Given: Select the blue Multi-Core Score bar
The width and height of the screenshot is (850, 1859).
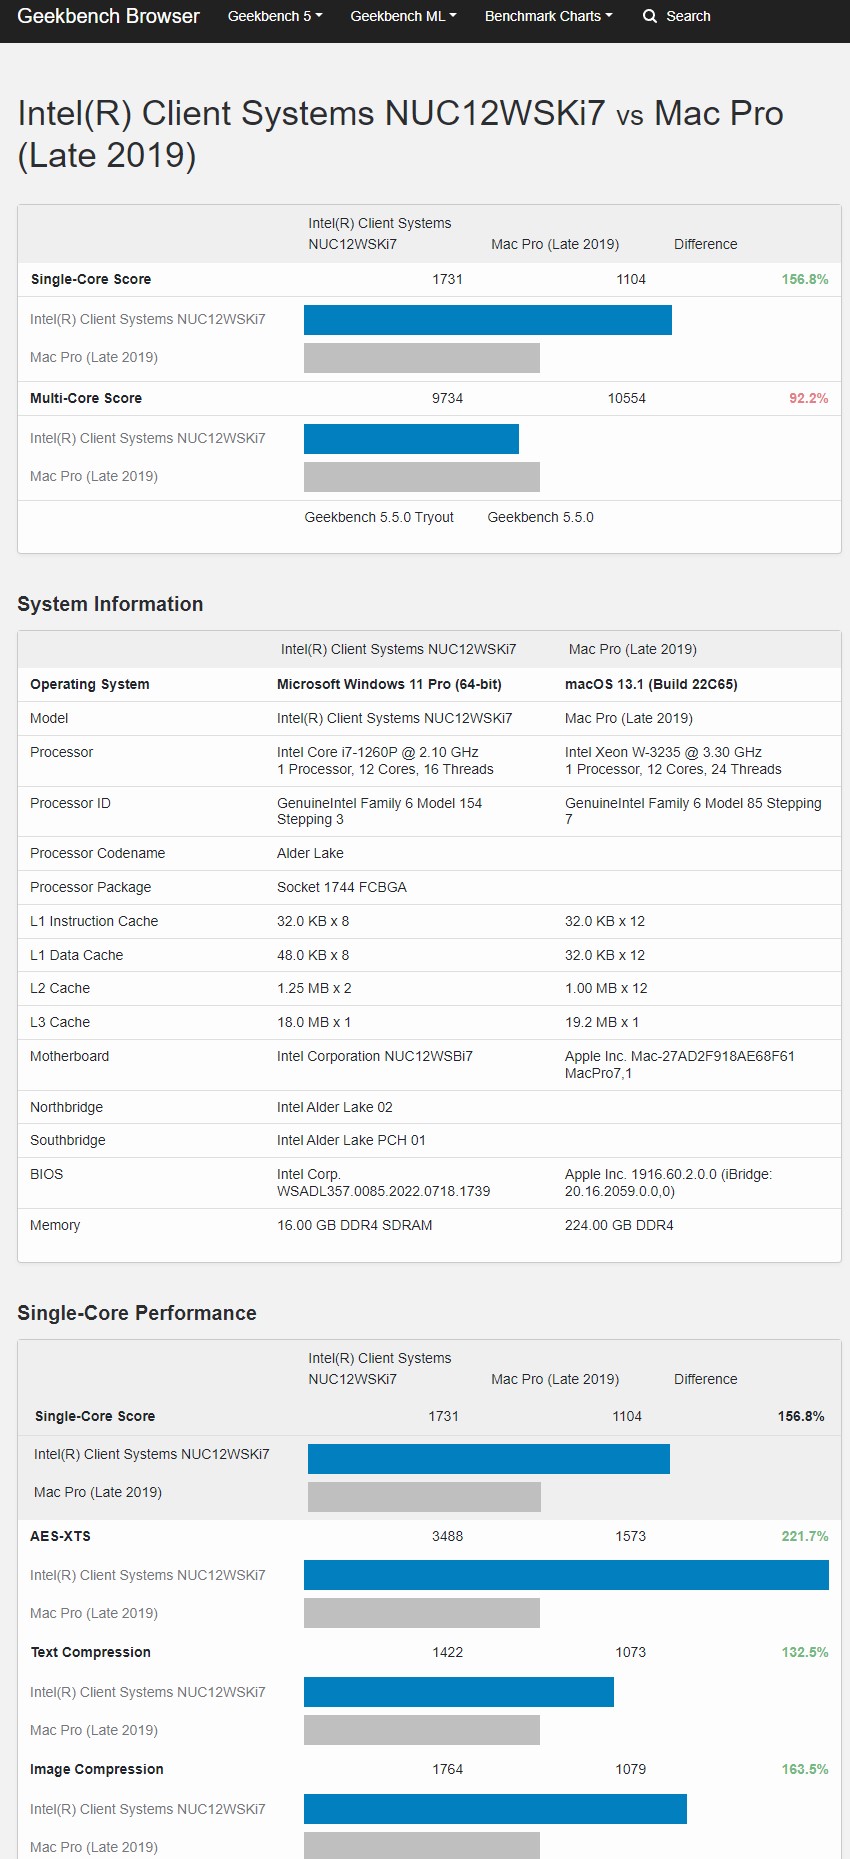Looking at the screenshot, I should pyautogui.click(x=411, y=439).
